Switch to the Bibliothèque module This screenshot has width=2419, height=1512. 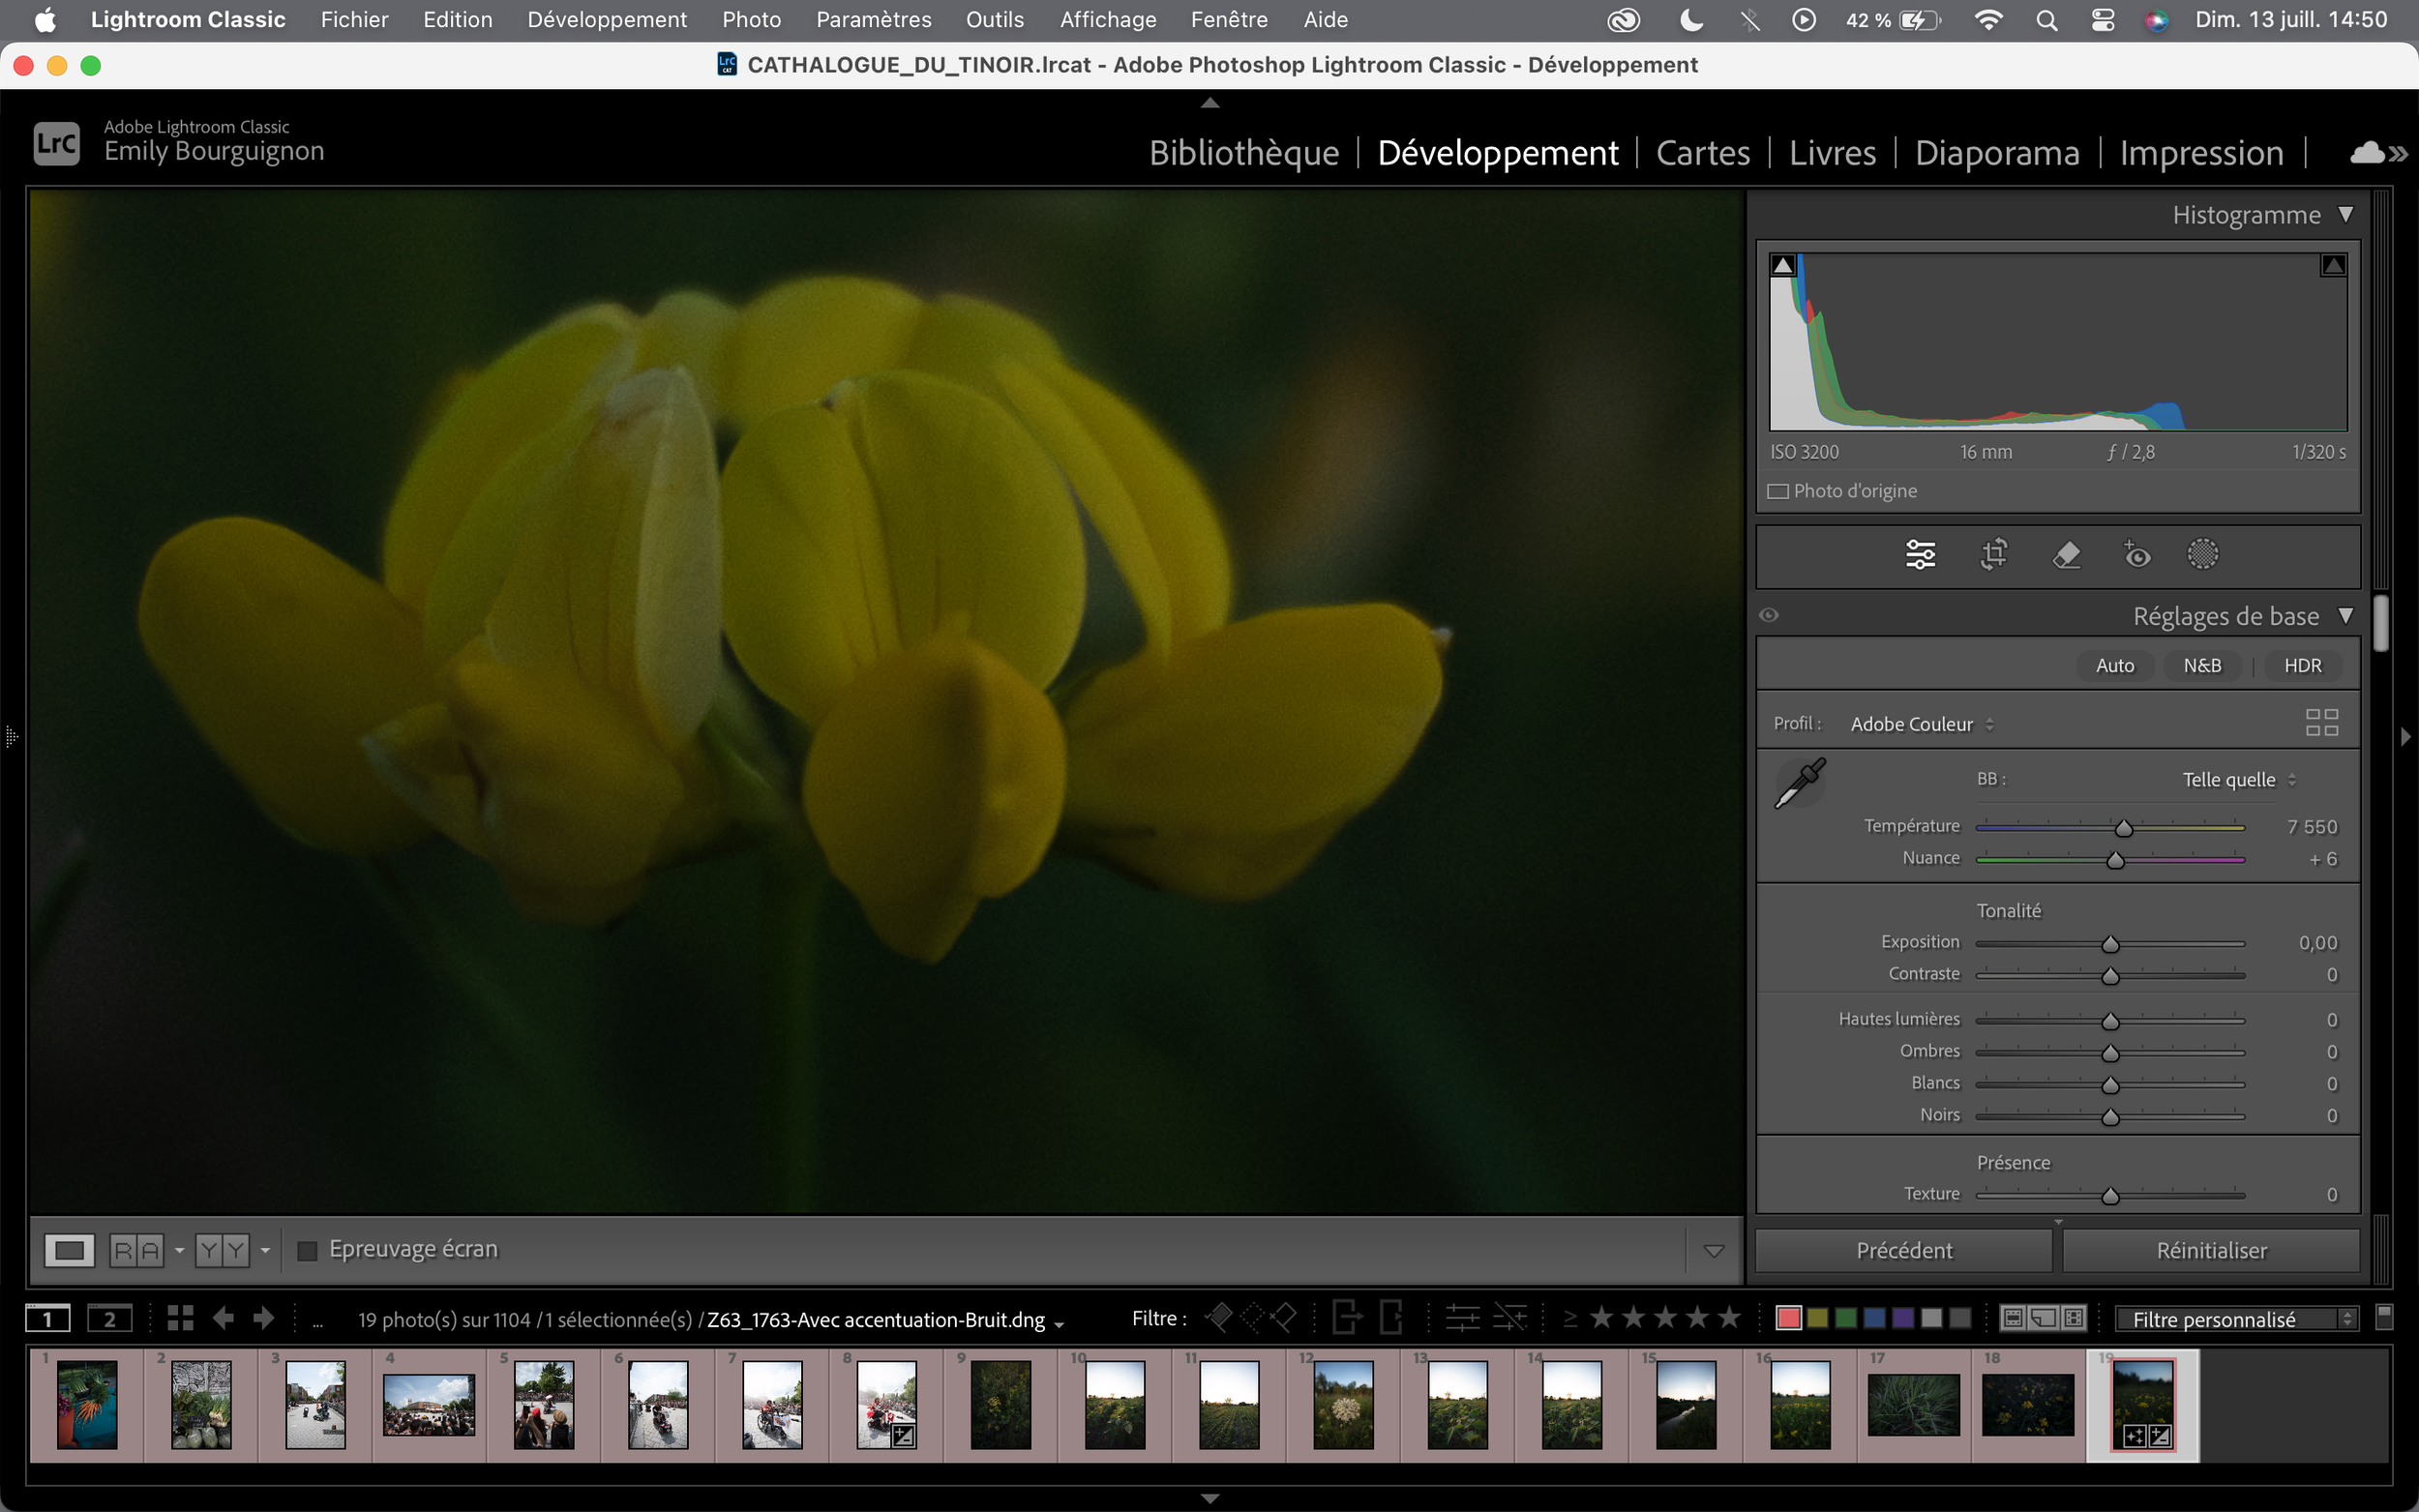point(1243,152)
